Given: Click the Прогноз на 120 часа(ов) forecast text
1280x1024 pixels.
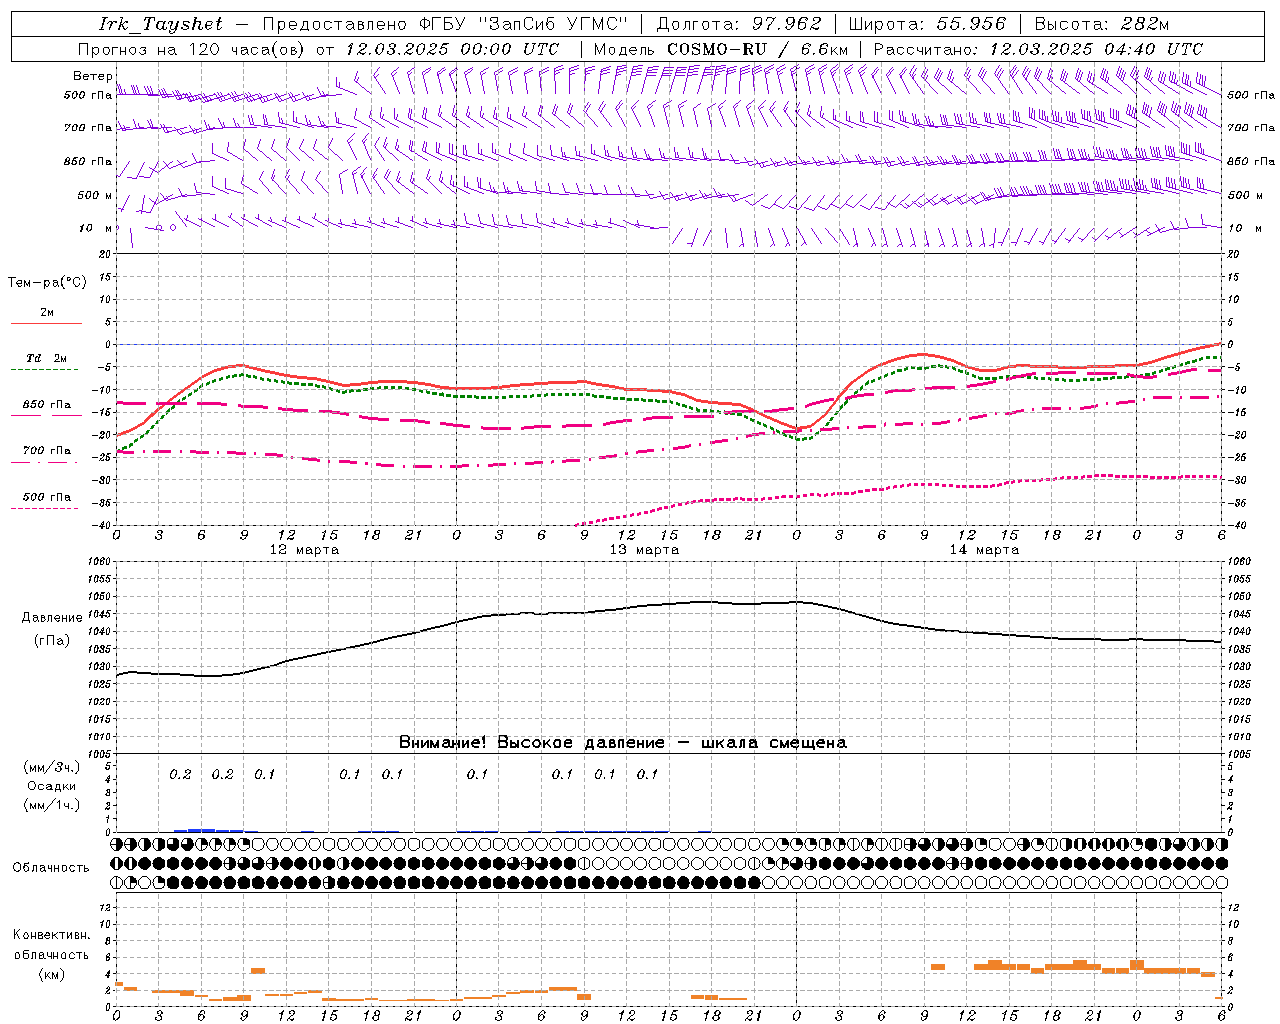Looking at the screenshot, I should click(x=192, y=49).
